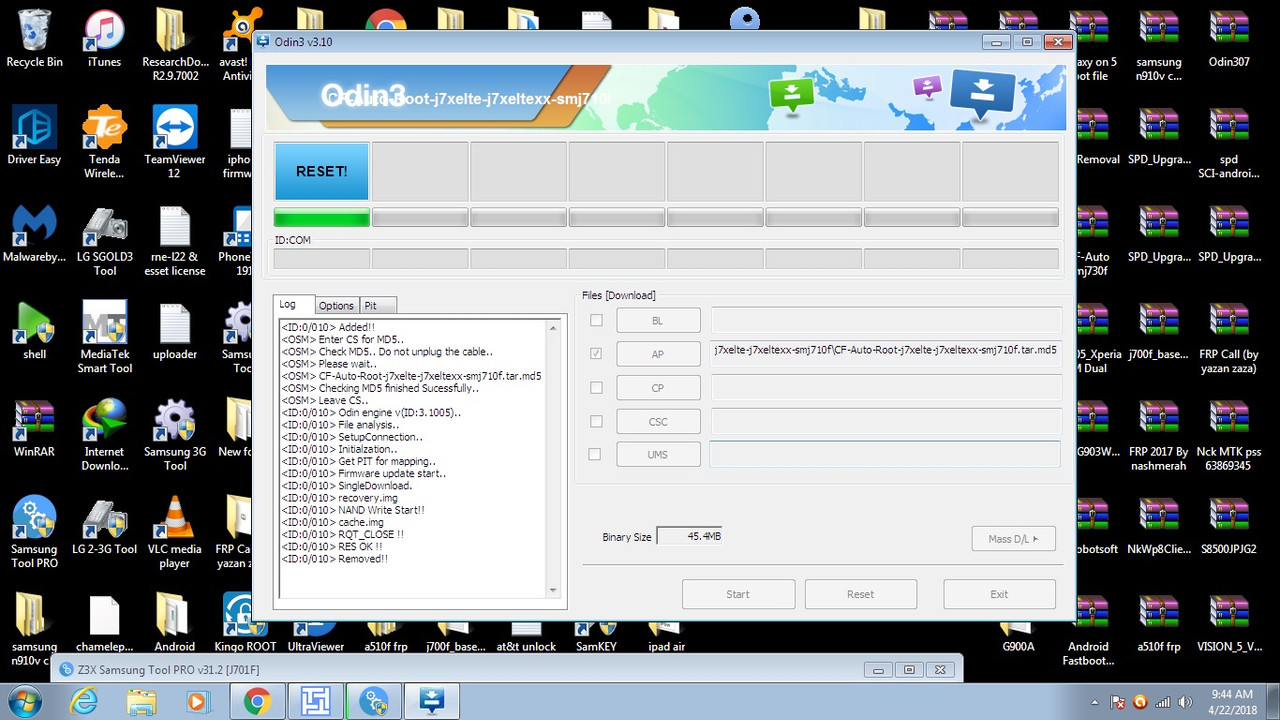Open the Internet Download Manager shortcut
The width and height of the screenshot is (1280, 720).
[x=104, y=435]
